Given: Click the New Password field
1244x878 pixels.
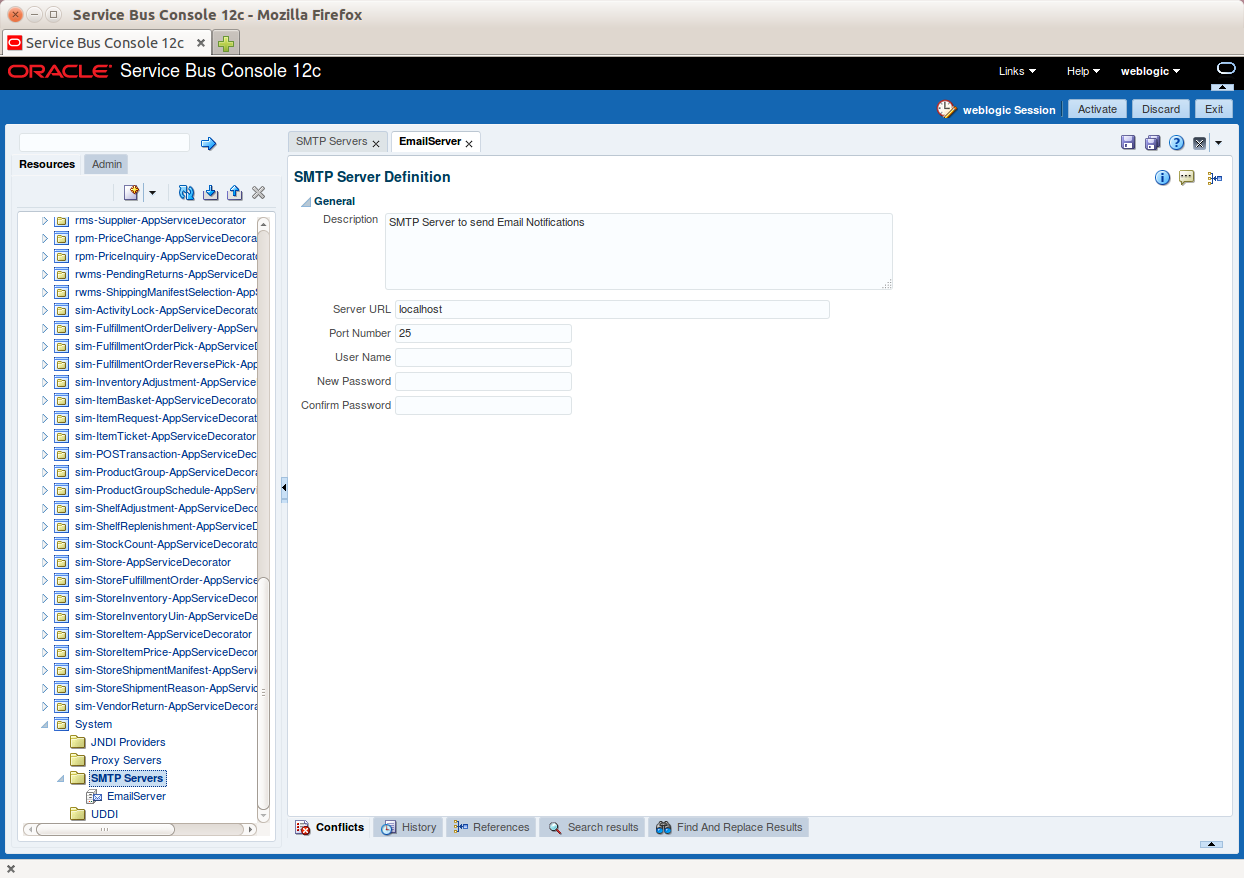Looking at the screenshot, I should point(483,381).
